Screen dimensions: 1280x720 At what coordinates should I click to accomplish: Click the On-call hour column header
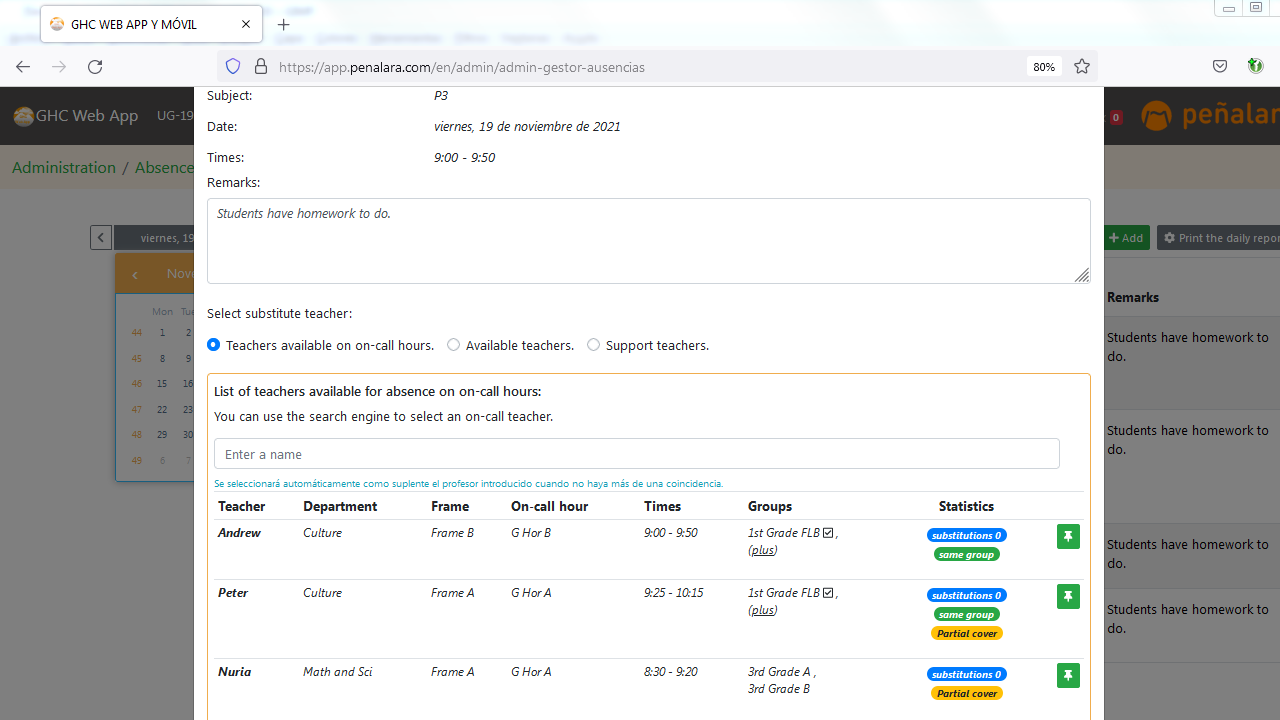coord(549,507)
